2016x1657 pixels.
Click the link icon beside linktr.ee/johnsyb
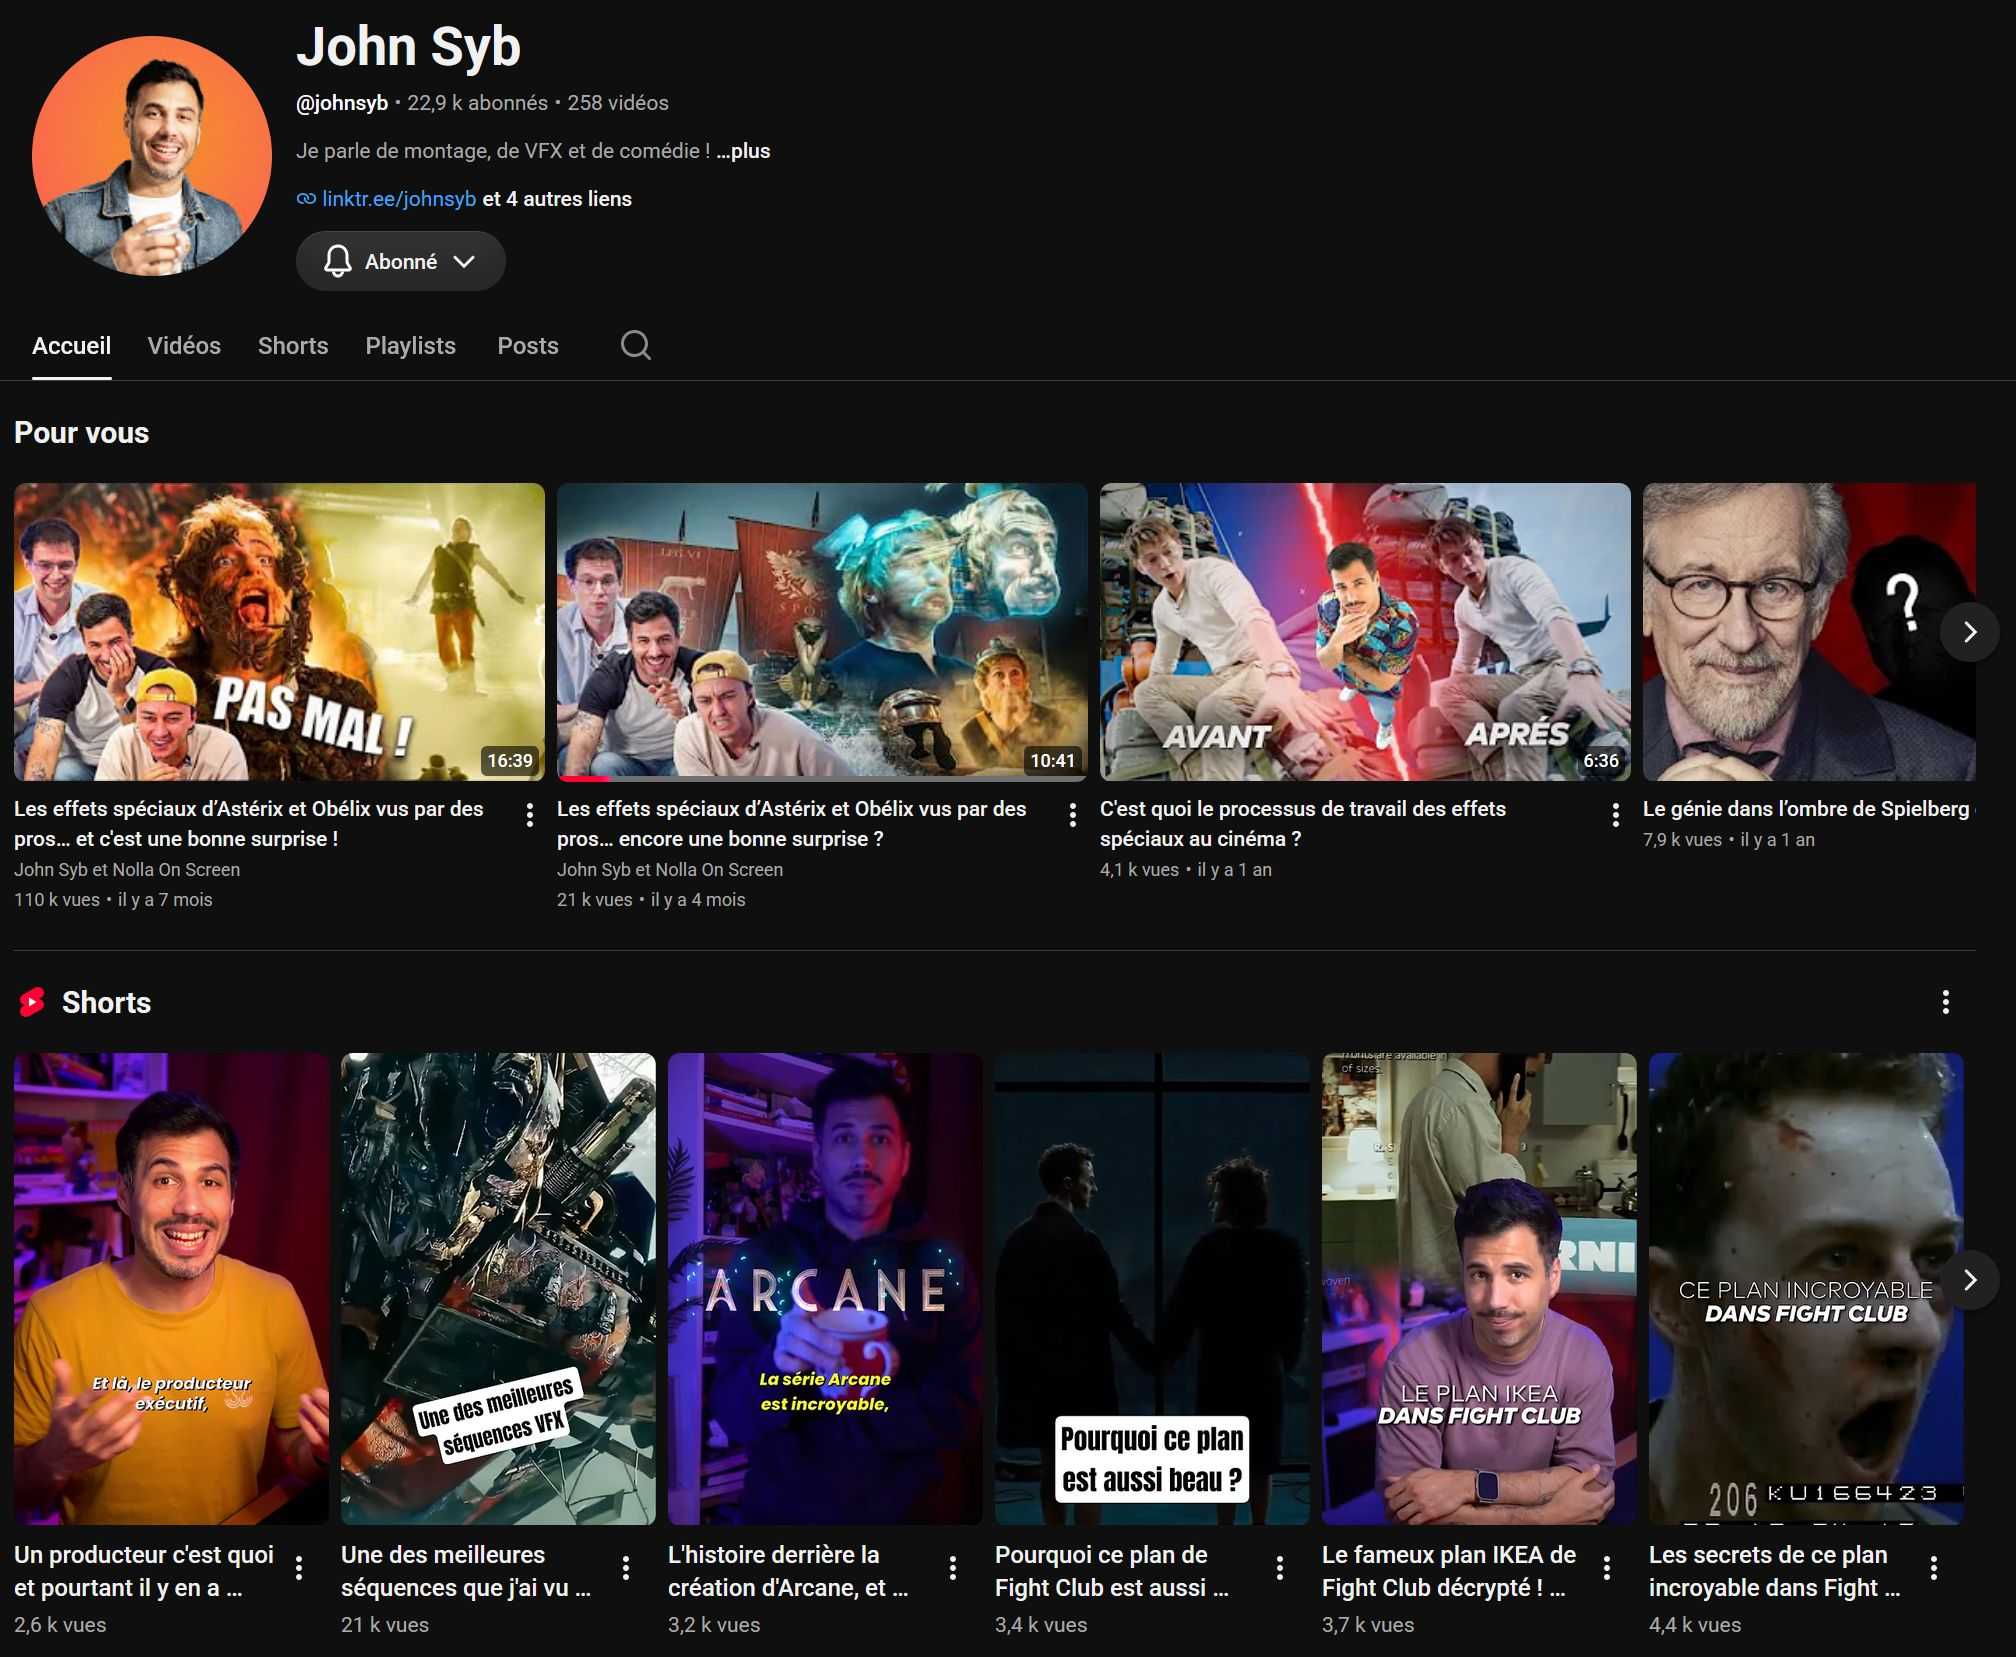306,199
